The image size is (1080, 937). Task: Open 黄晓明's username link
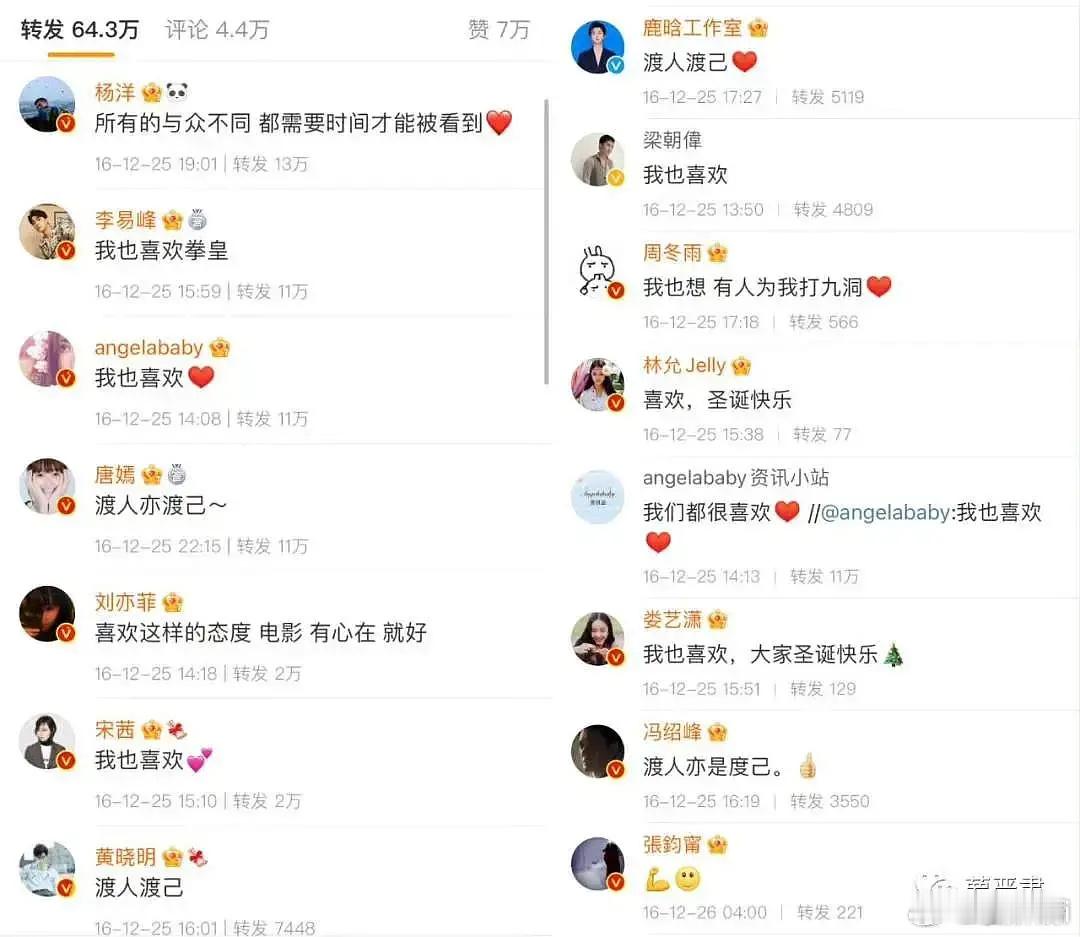tap(125, 857)
